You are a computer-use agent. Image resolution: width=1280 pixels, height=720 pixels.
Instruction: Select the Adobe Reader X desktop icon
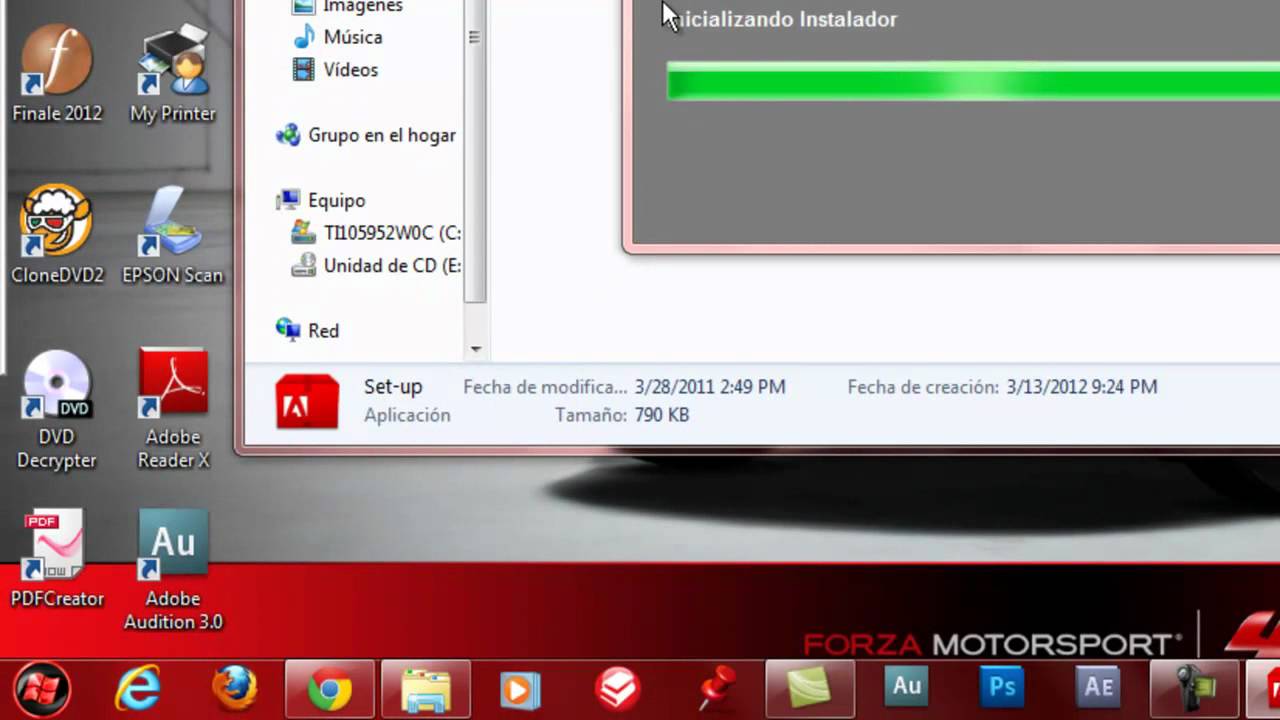pos(173,408)
